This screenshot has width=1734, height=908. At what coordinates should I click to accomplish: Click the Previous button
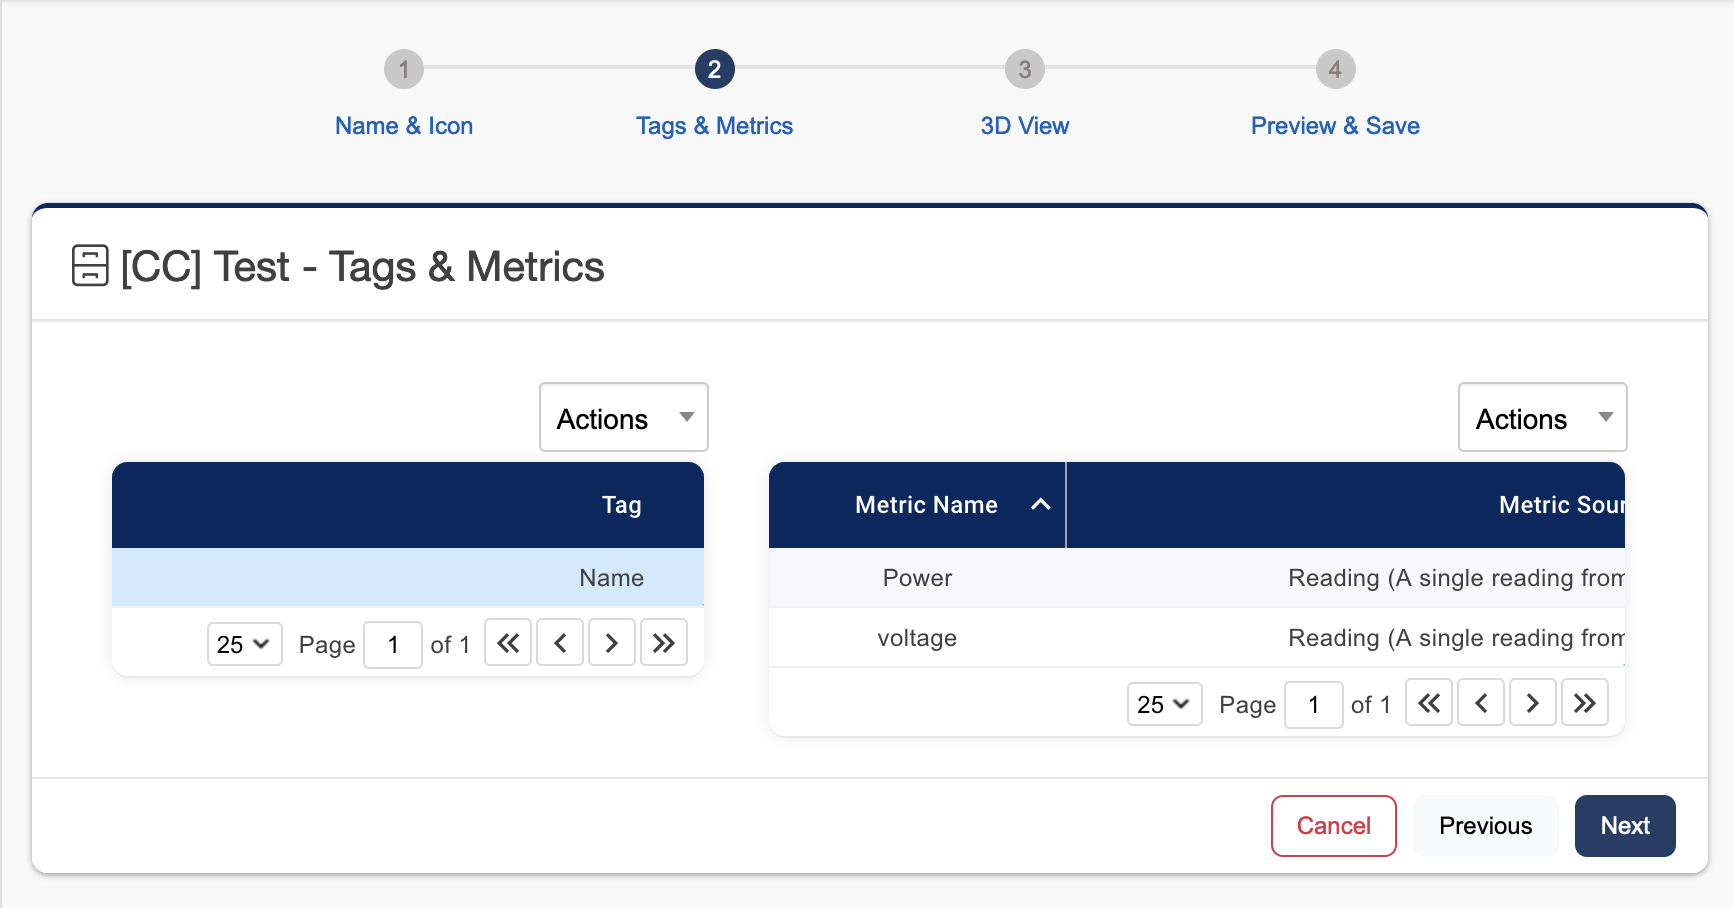coord(1485,826)
